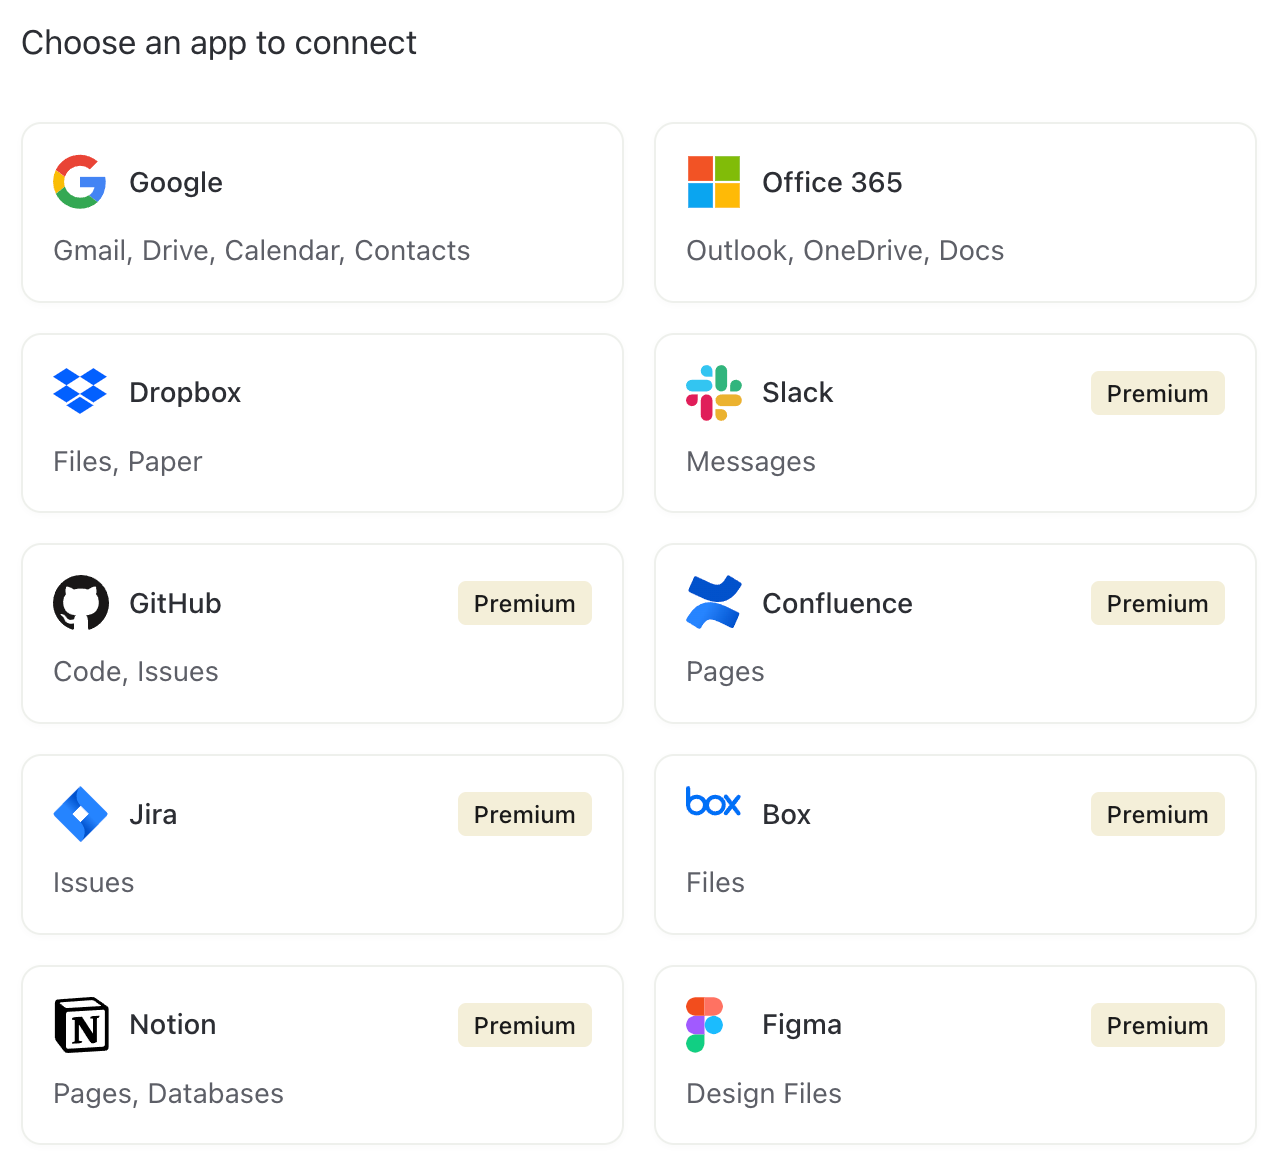The height and width of the screenshot is (1164, 1278).
Task: Connect the Google app card
Action: (x=322, y=212)
